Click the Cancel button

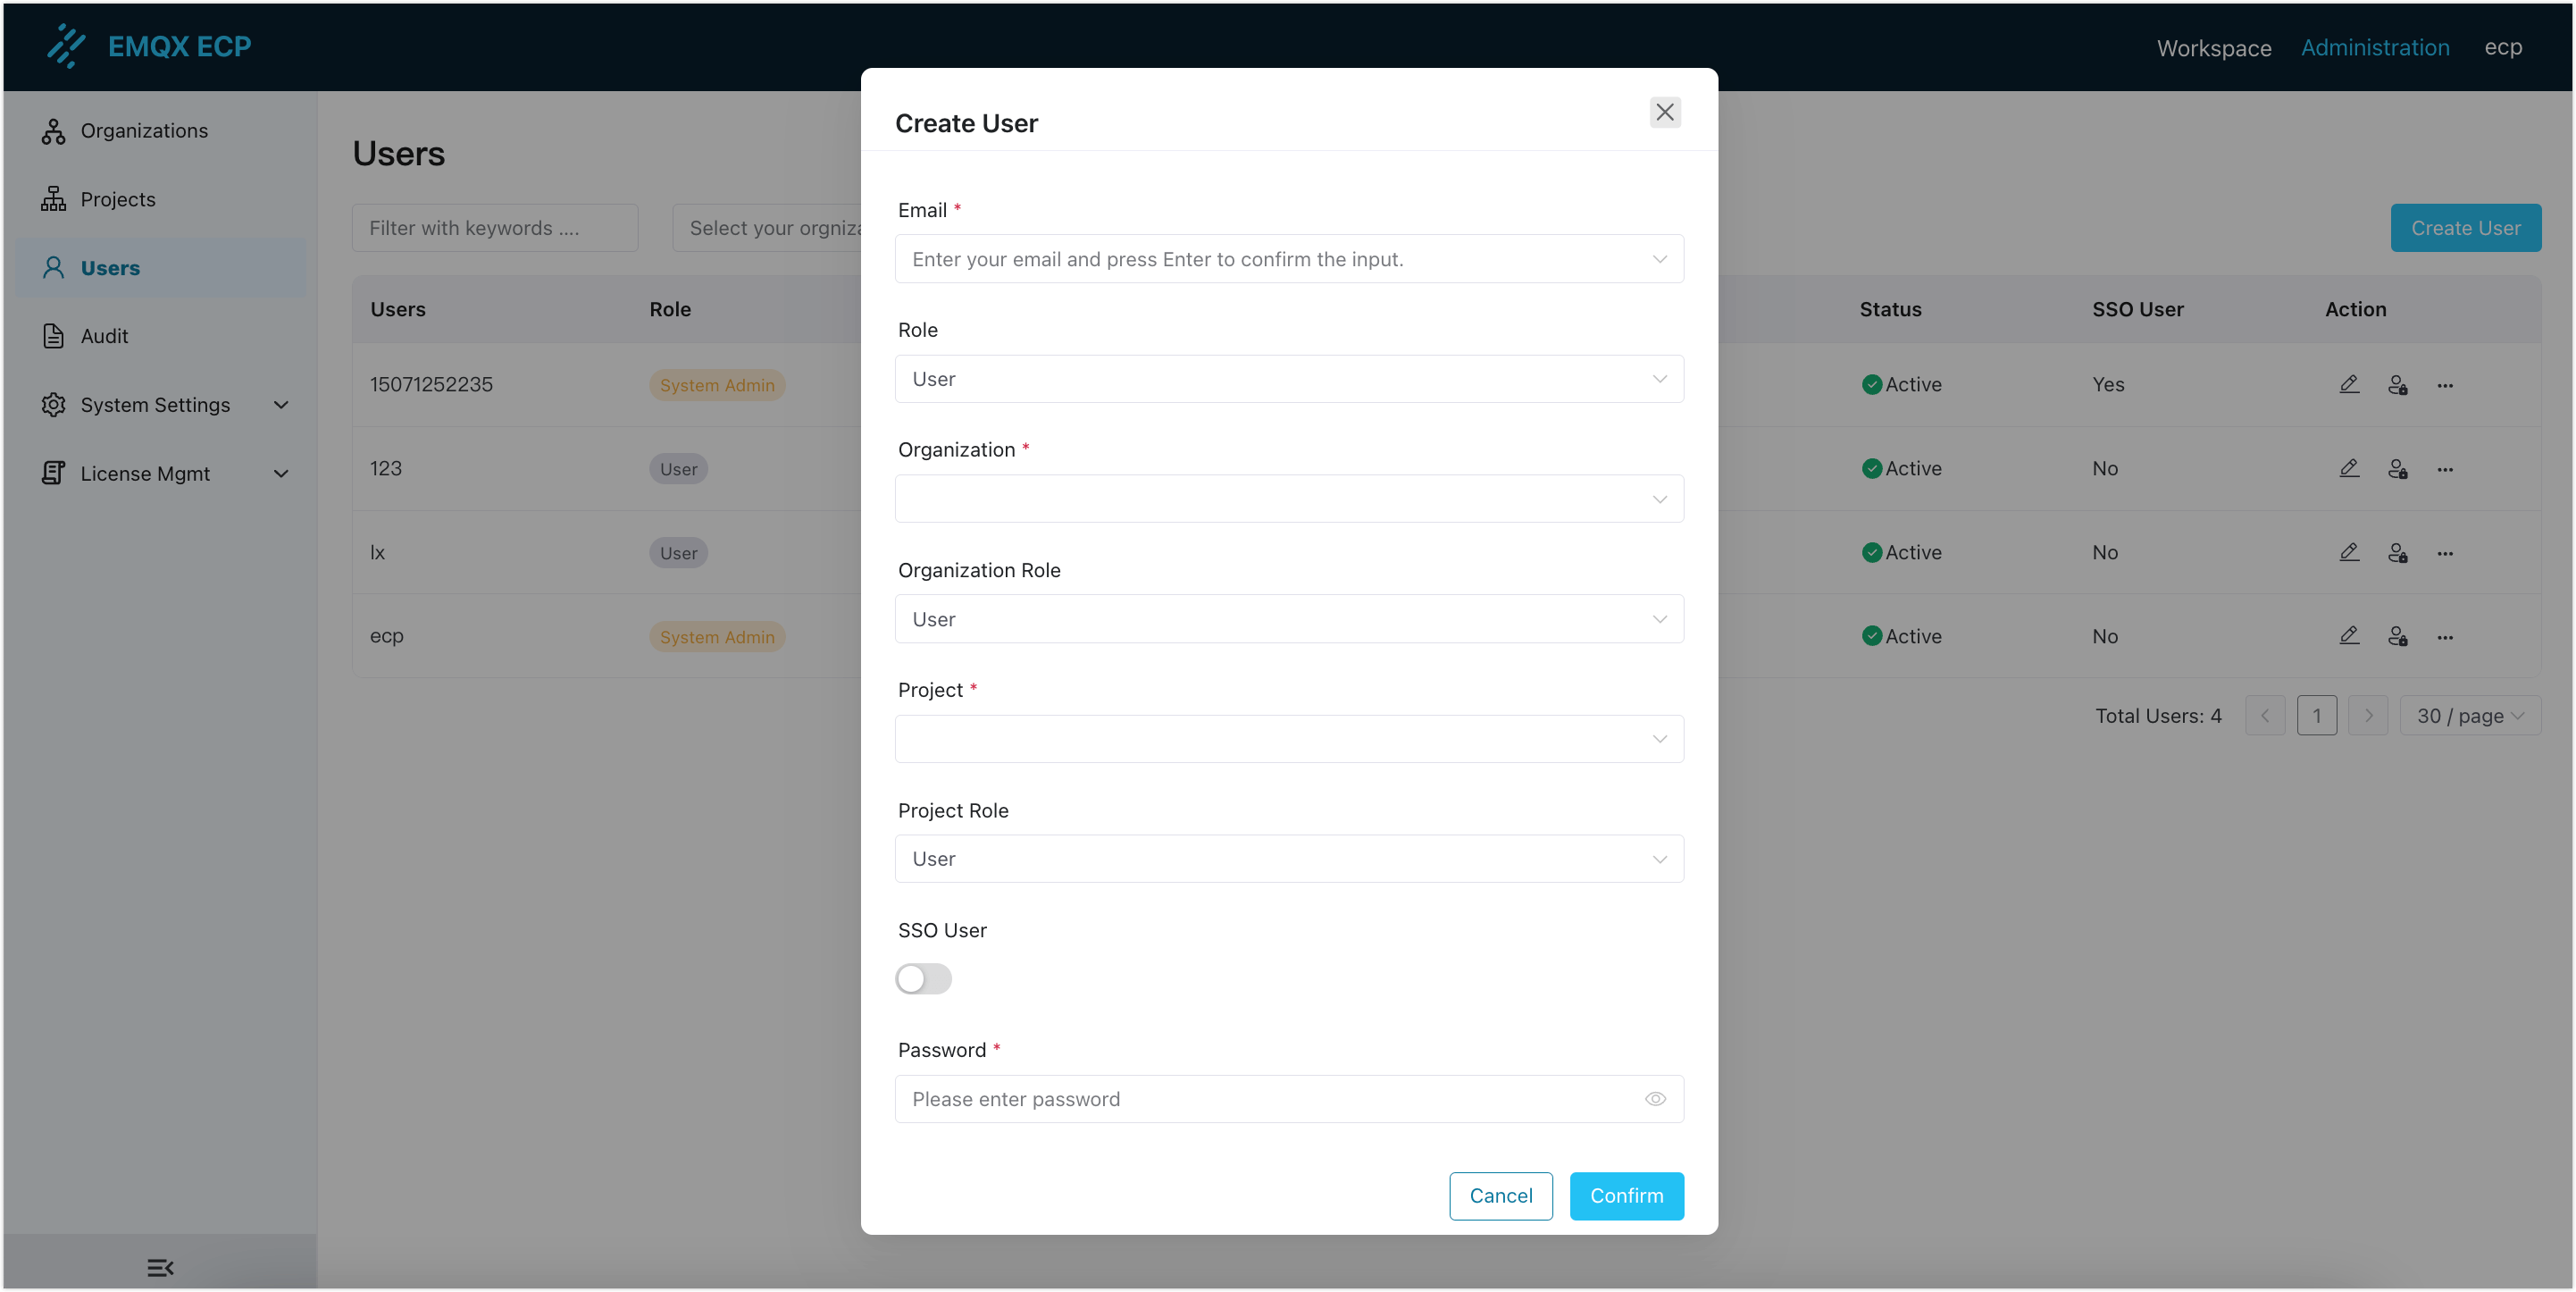(1500, 1196)
